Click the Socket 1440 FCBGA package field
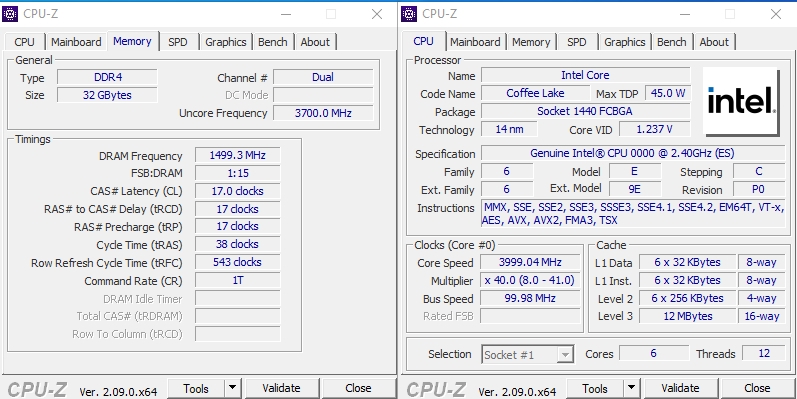Screen dimensions: 797x399 coord(586,111)
